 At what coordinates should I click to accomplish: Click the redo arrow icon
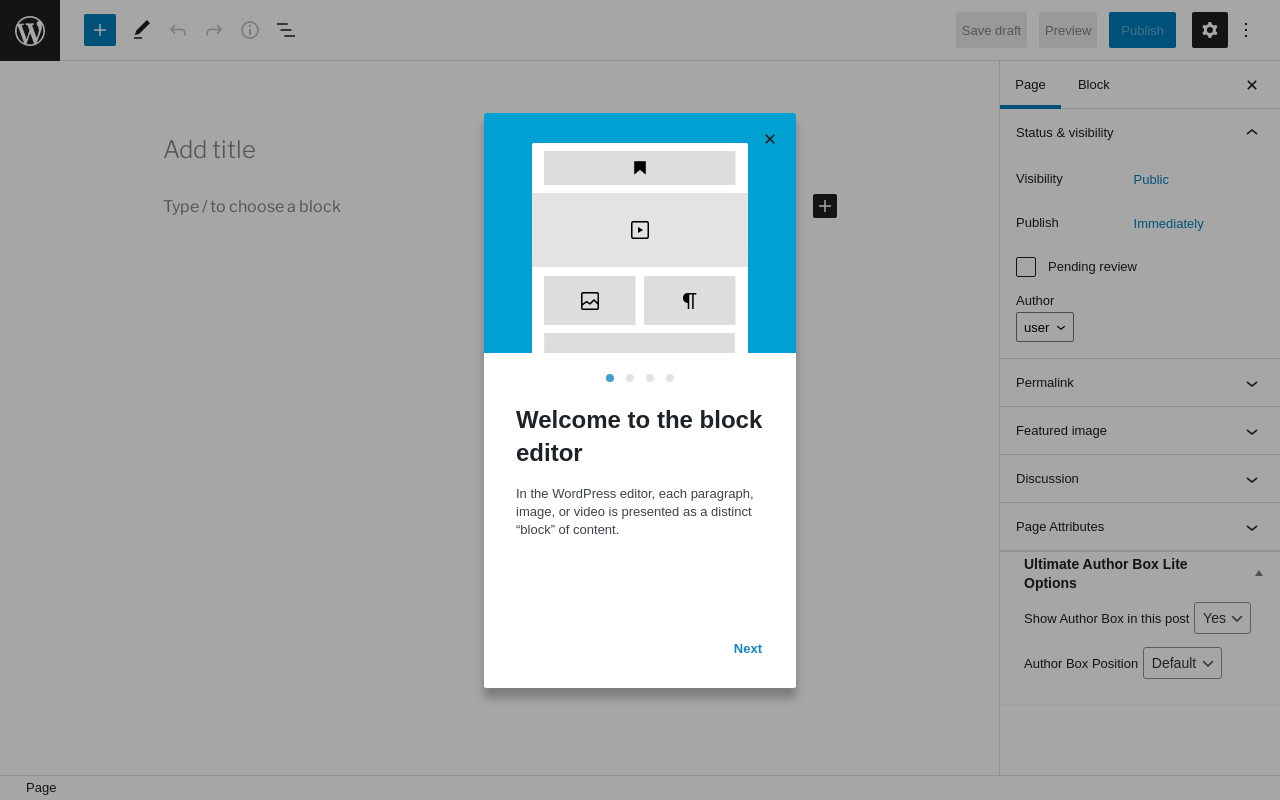[x=214, y=30]
